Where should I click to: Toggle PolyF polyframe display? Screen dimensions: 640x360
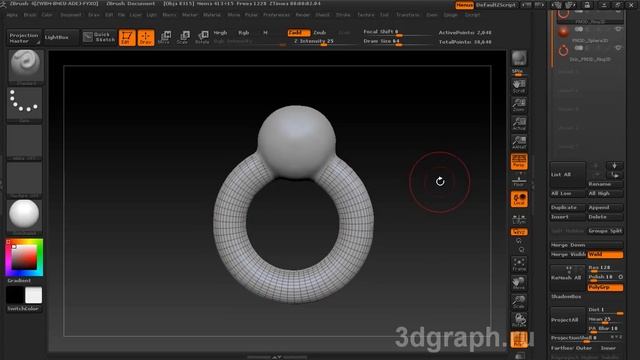click(519, 340)
